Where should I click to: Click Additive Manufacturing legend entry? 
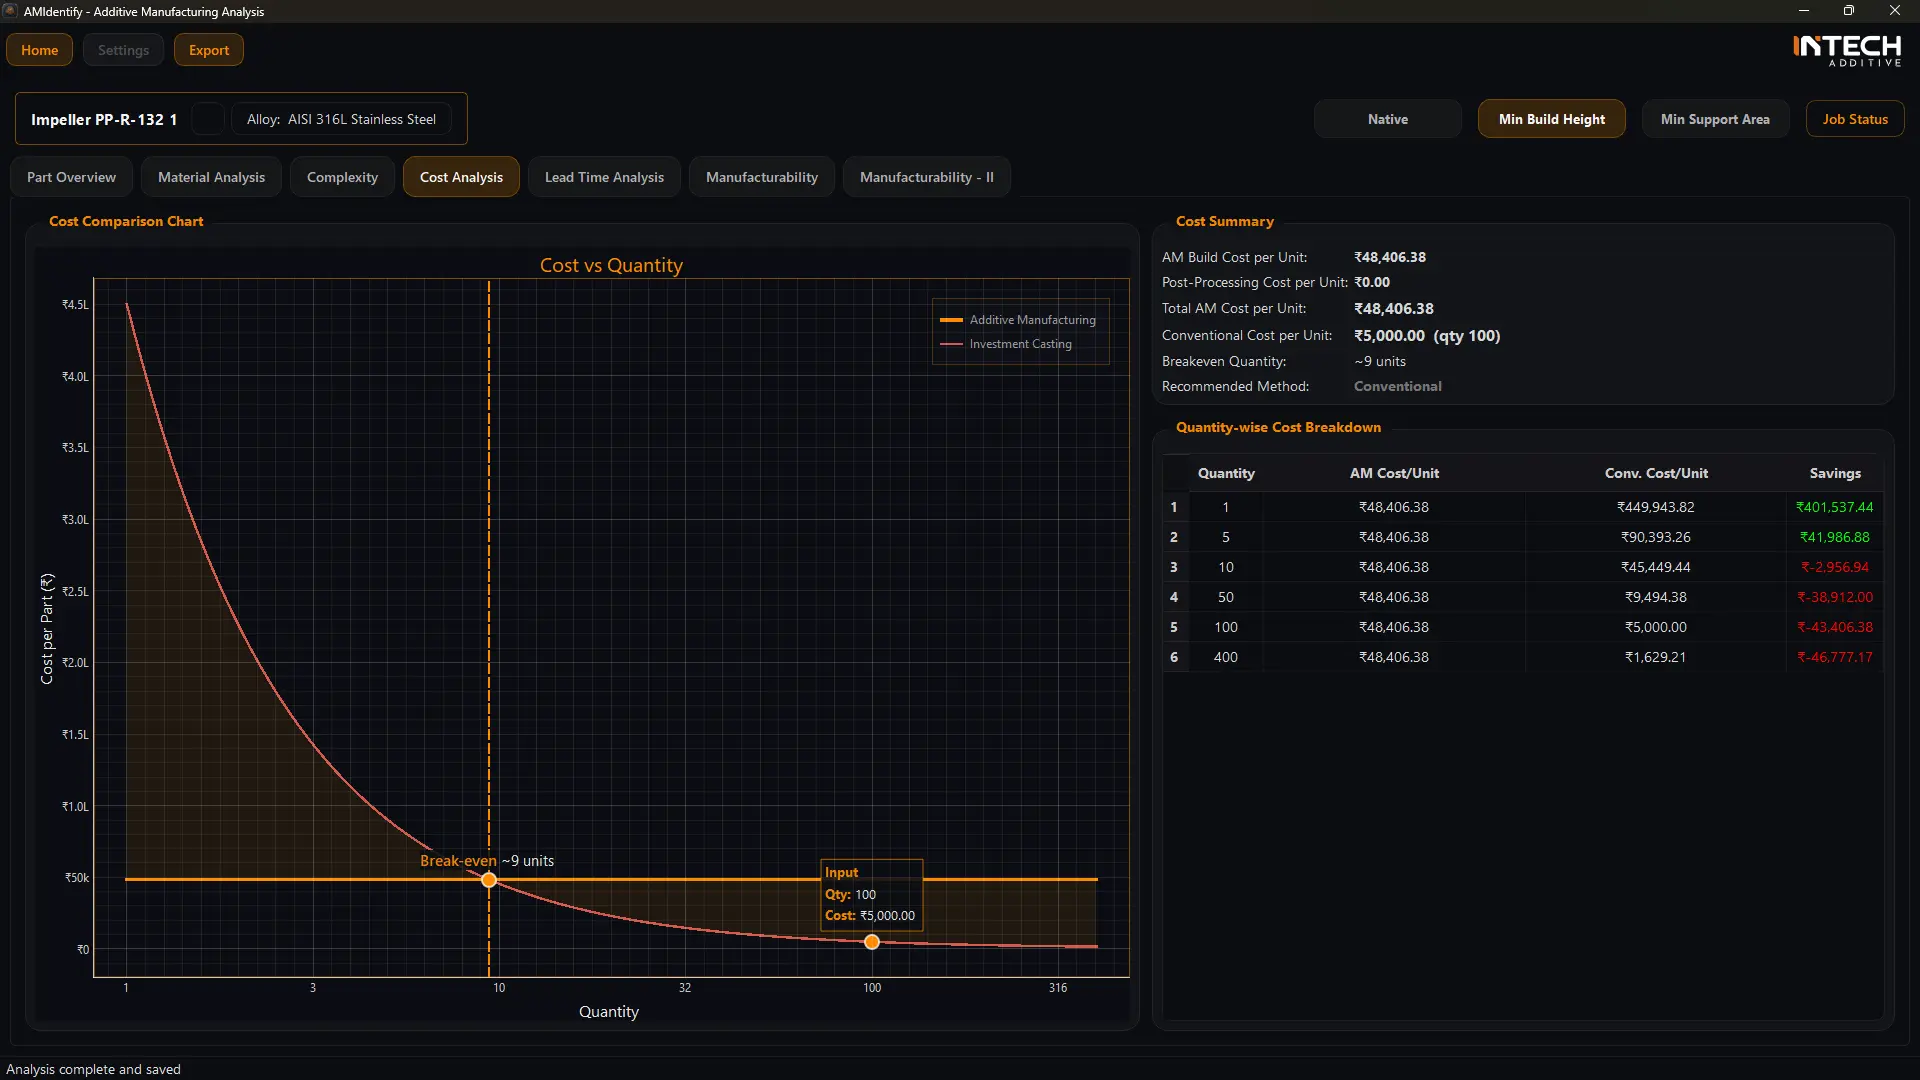1018,320
